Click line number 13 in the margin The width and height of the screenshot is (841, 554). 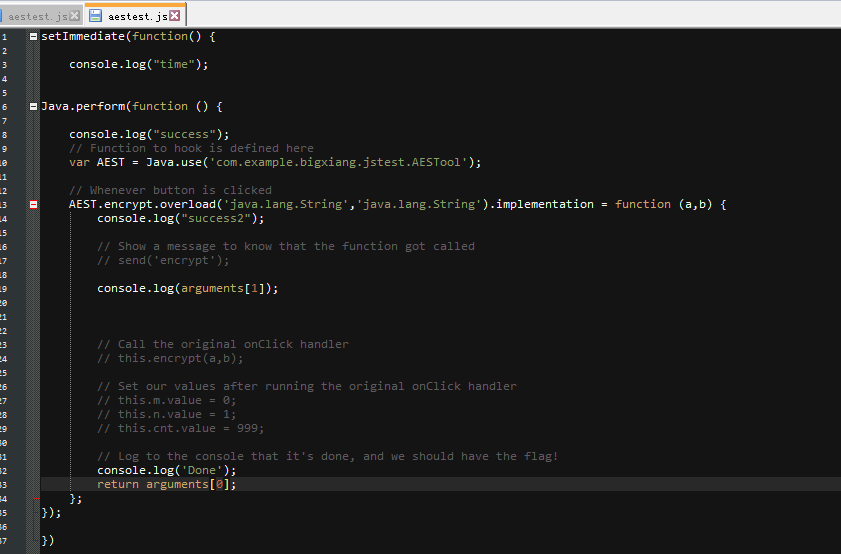[5, 204]
